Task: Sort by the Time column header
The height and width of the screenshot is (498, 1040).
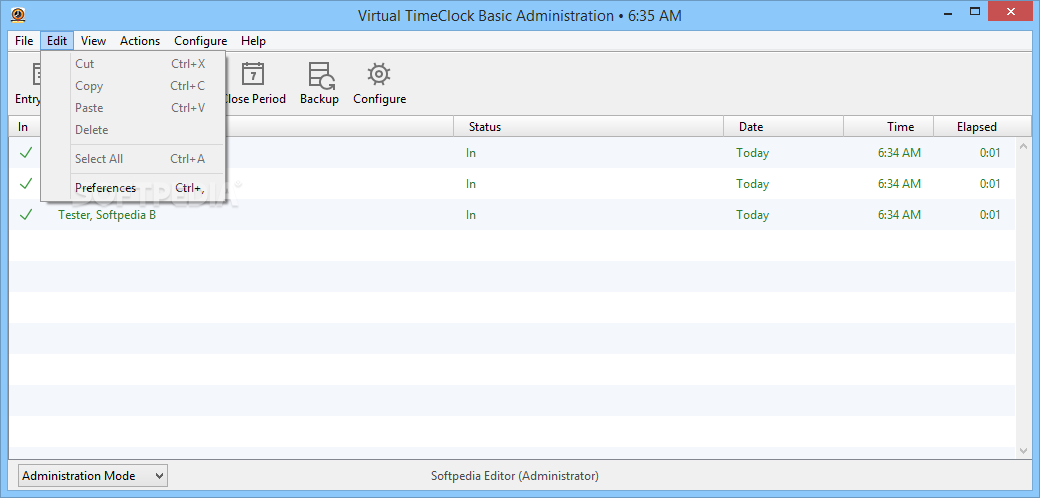Action: 889,126
